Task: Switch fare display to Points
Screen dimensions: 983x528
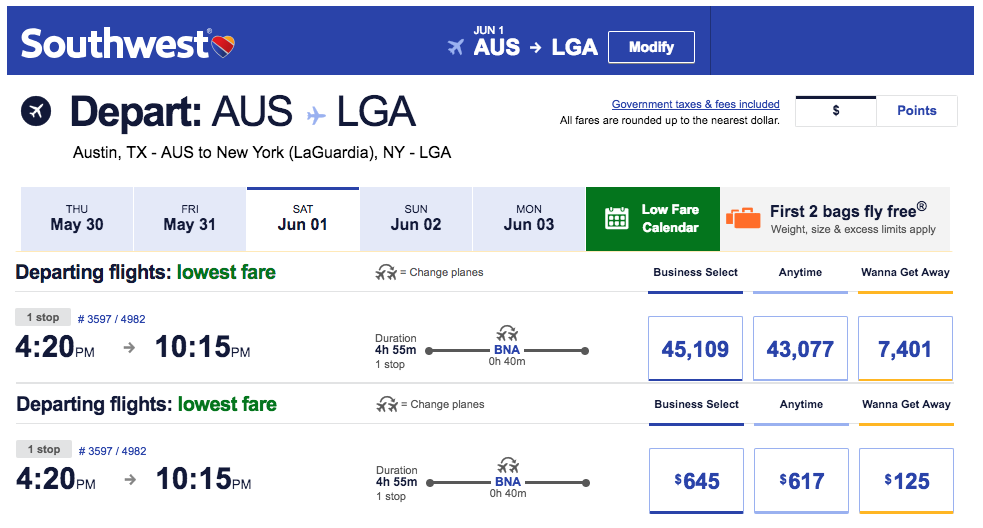Action: pos(917,111)
